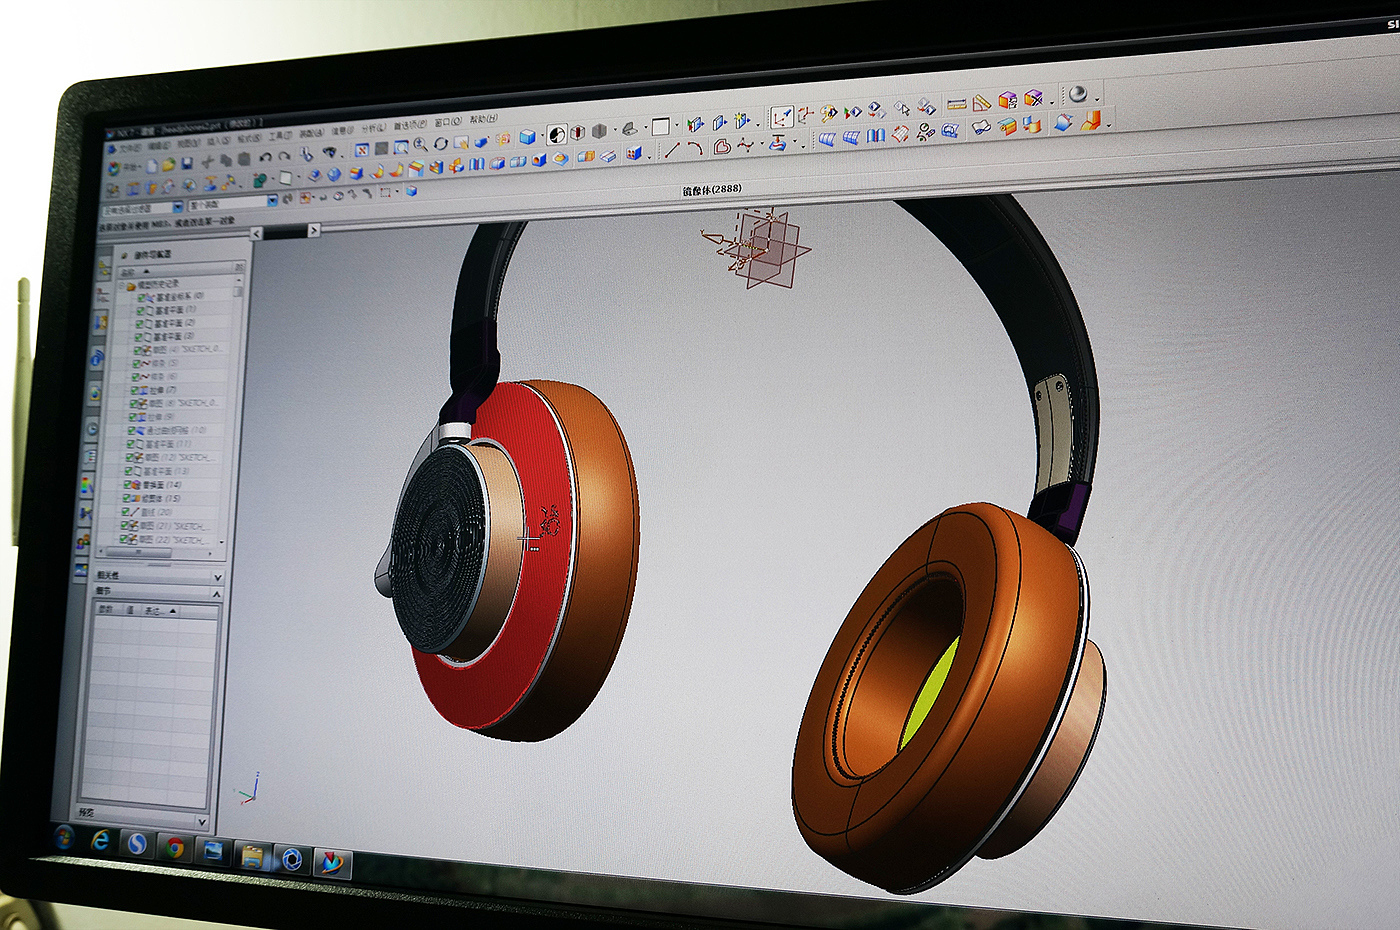Expand the 预览 panel section
This screenshot has width=1400, height=930.
point(202,822)
